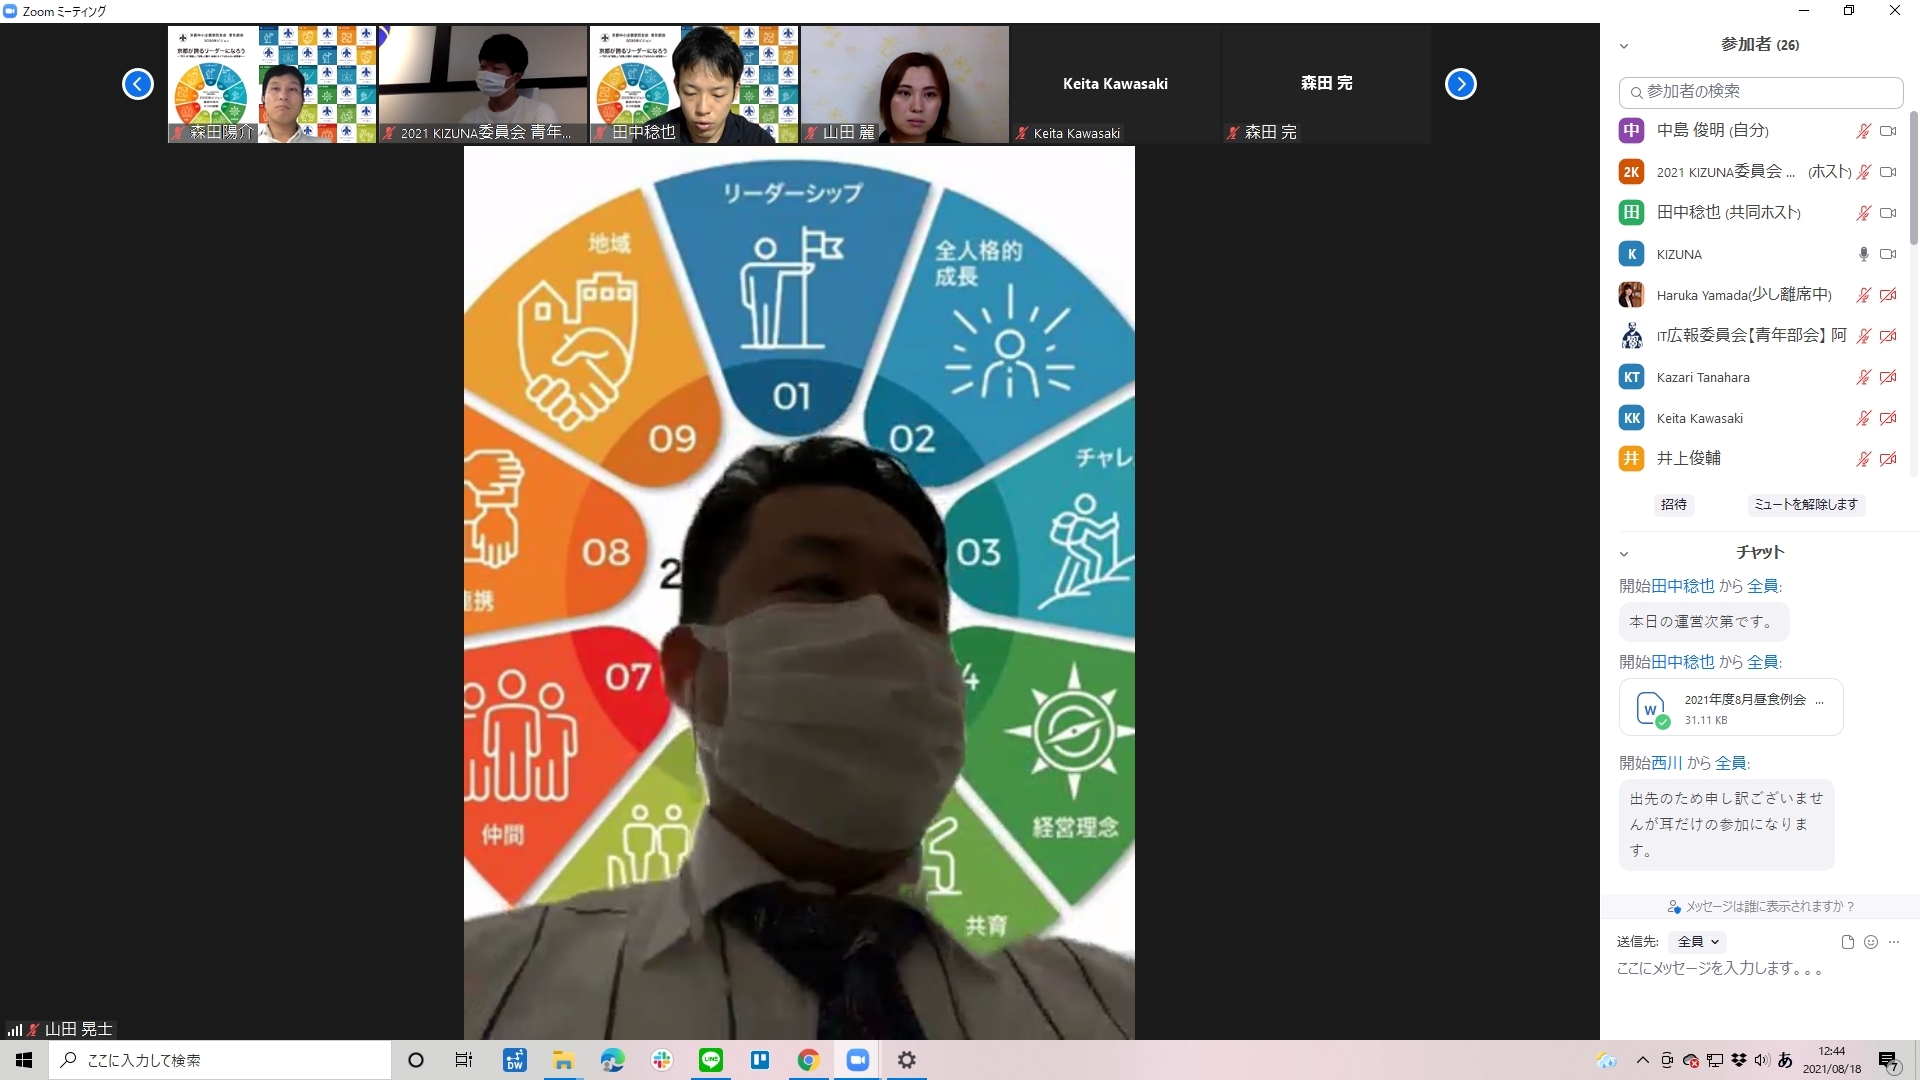The image size is (1920, 1080).
Task: Collapse the 参加者 participants panel chevron
Action: [x=1624, y=46]
